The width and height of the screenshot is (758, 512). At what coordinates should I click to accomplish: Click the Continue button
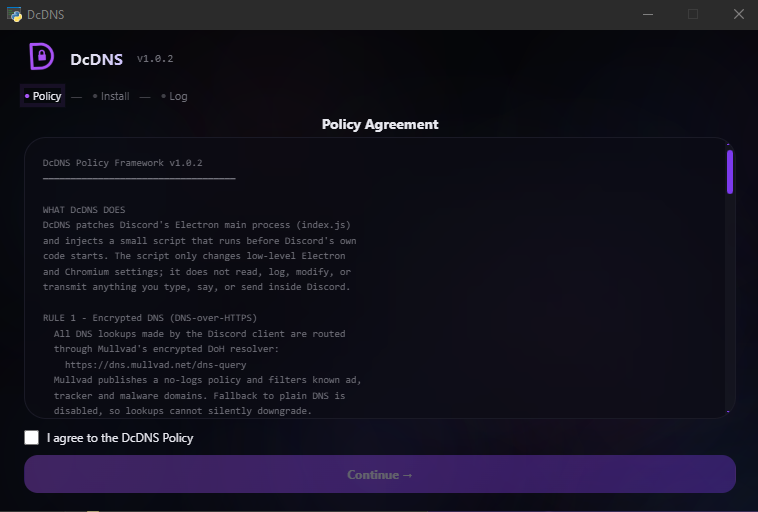pyautogui.click(x=380, y=474)
